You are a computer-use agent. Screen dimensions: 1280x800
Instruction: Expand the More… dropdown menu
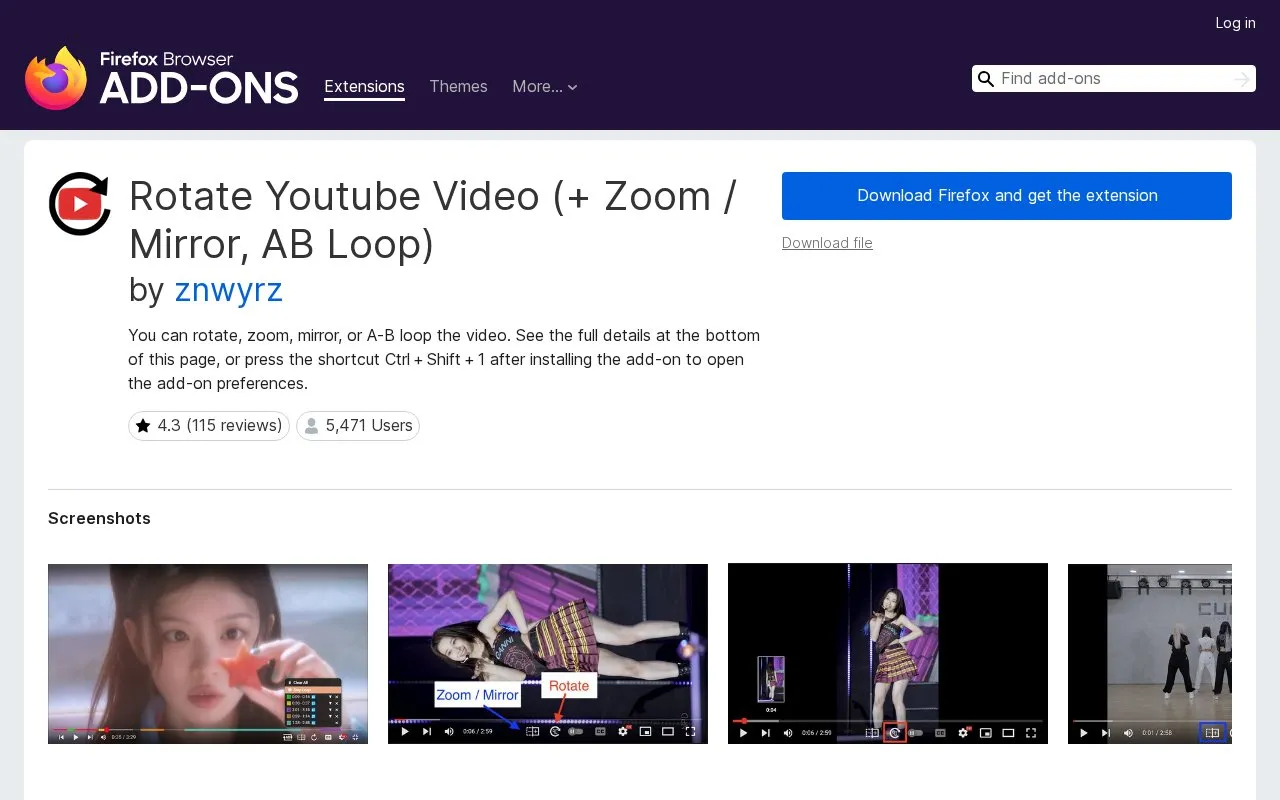point(545,87)
